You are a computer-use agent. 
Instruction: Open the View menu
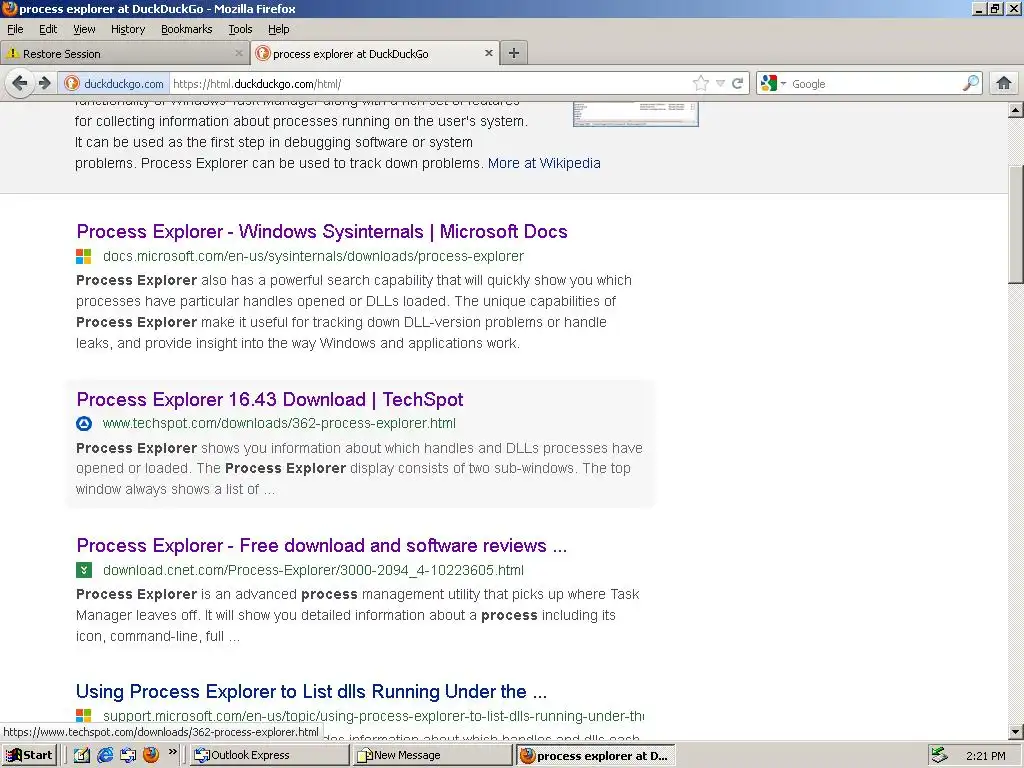(84, 29)
